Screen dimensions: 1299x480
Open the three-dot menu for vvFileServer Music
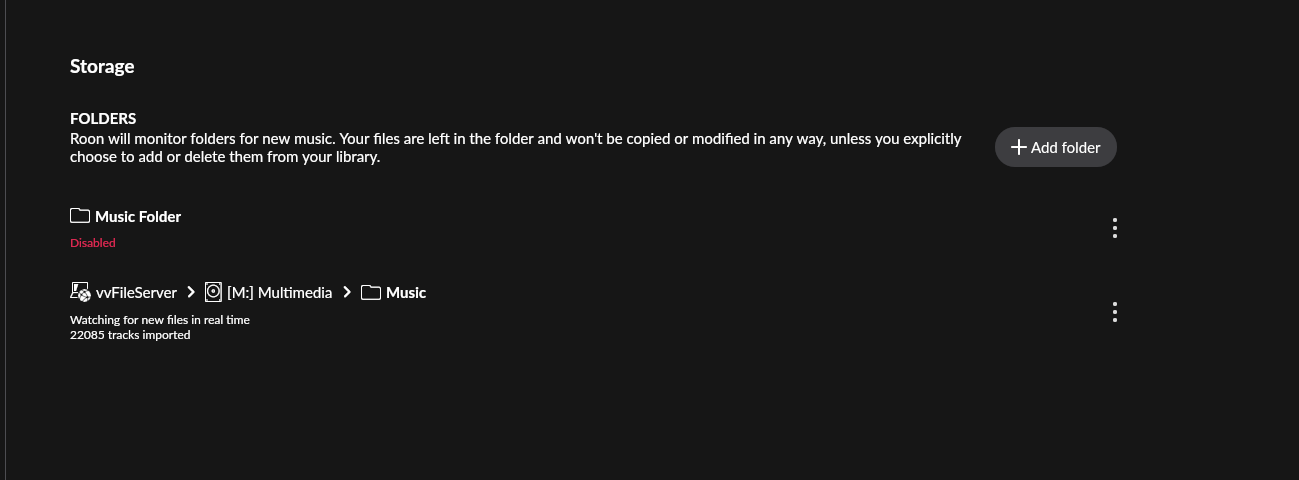[1115, 312]
